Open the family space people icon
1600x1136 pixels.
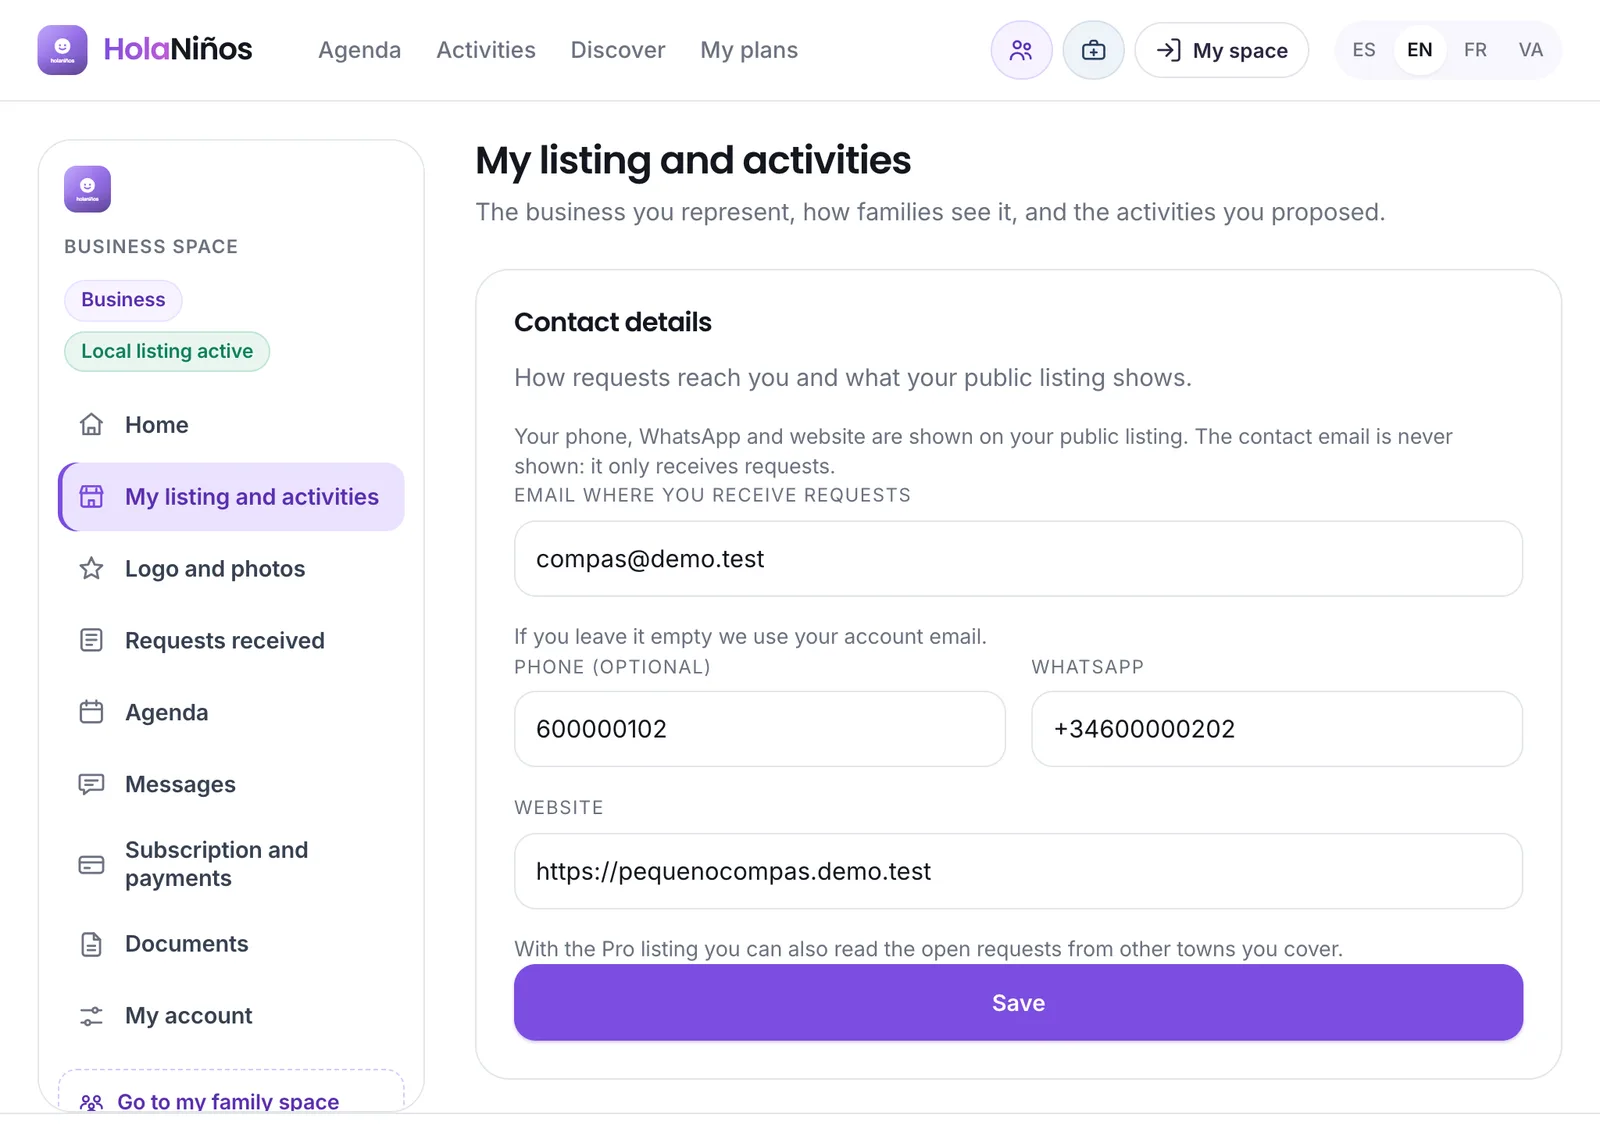coord(1021,50)
